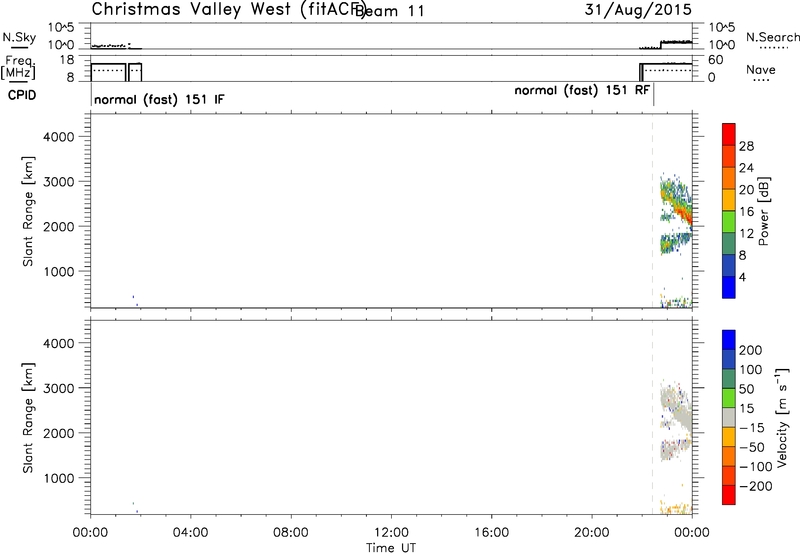The image size is (800, 554).
Task: Click the grey scatter cluster in velocity panel
Action: click(x=676, y=408)
